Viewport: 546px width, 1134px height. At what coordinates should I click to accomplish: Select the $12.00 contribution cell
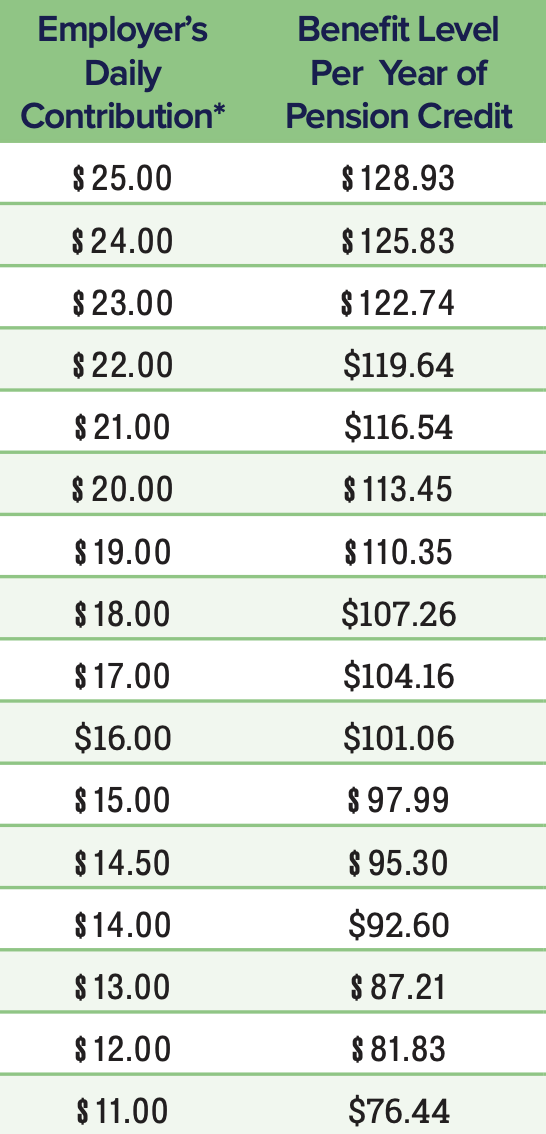(123, 1049)
